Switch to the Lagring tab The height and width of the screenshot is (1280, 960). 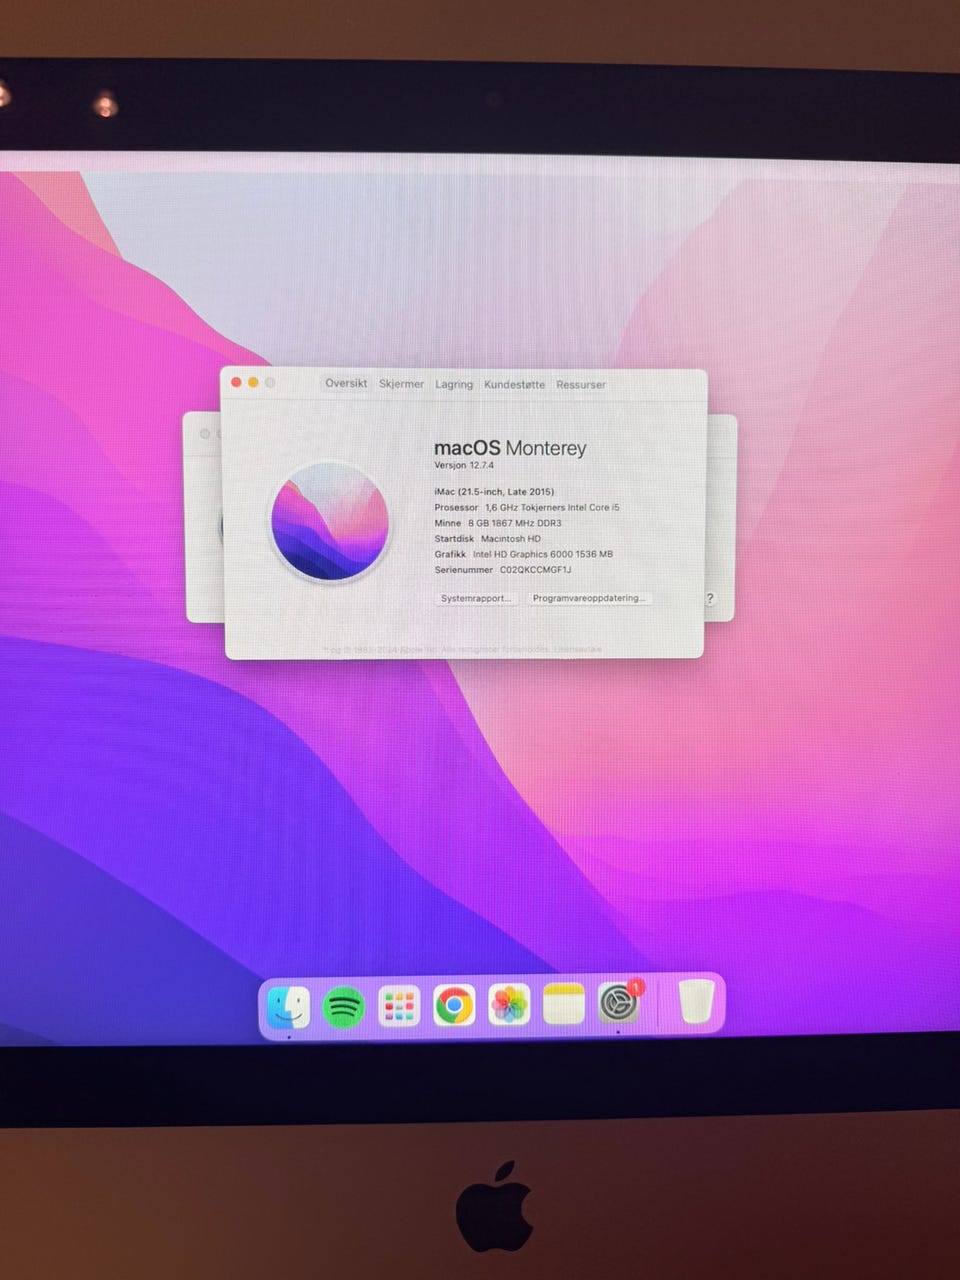click(x=454, y=384)
